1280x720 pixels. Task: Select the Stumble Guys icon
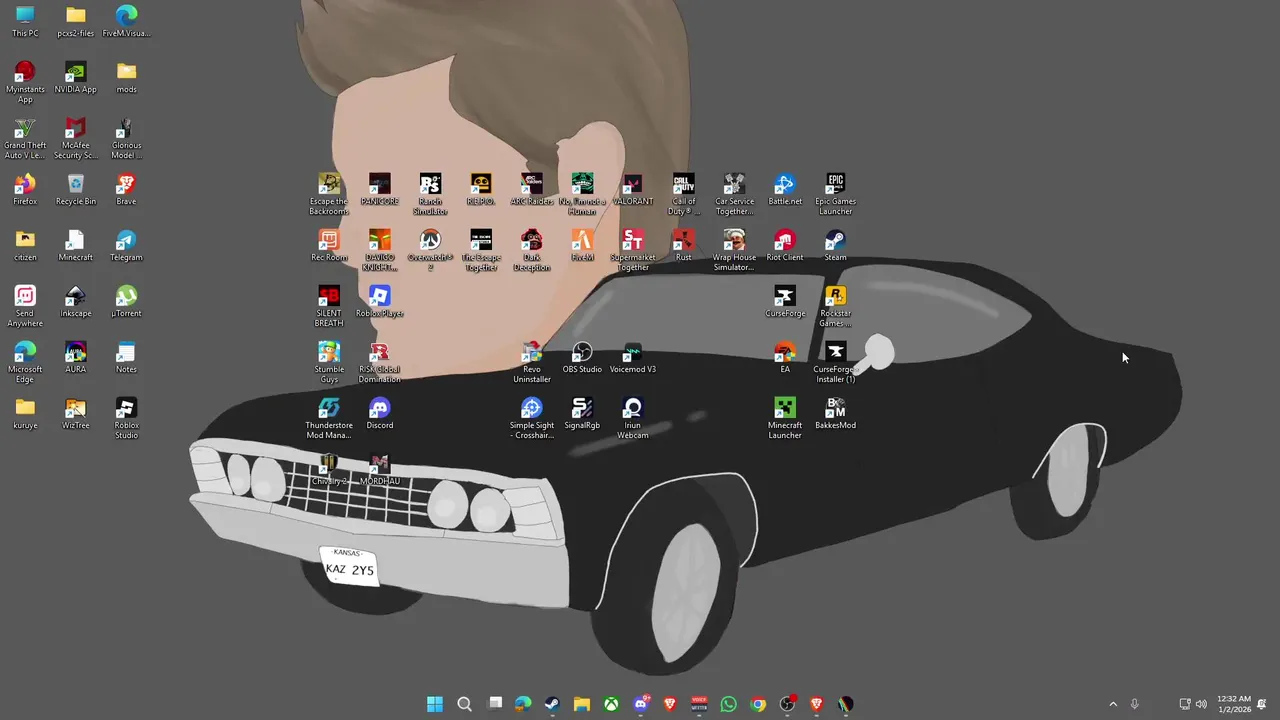pos(329,362)
